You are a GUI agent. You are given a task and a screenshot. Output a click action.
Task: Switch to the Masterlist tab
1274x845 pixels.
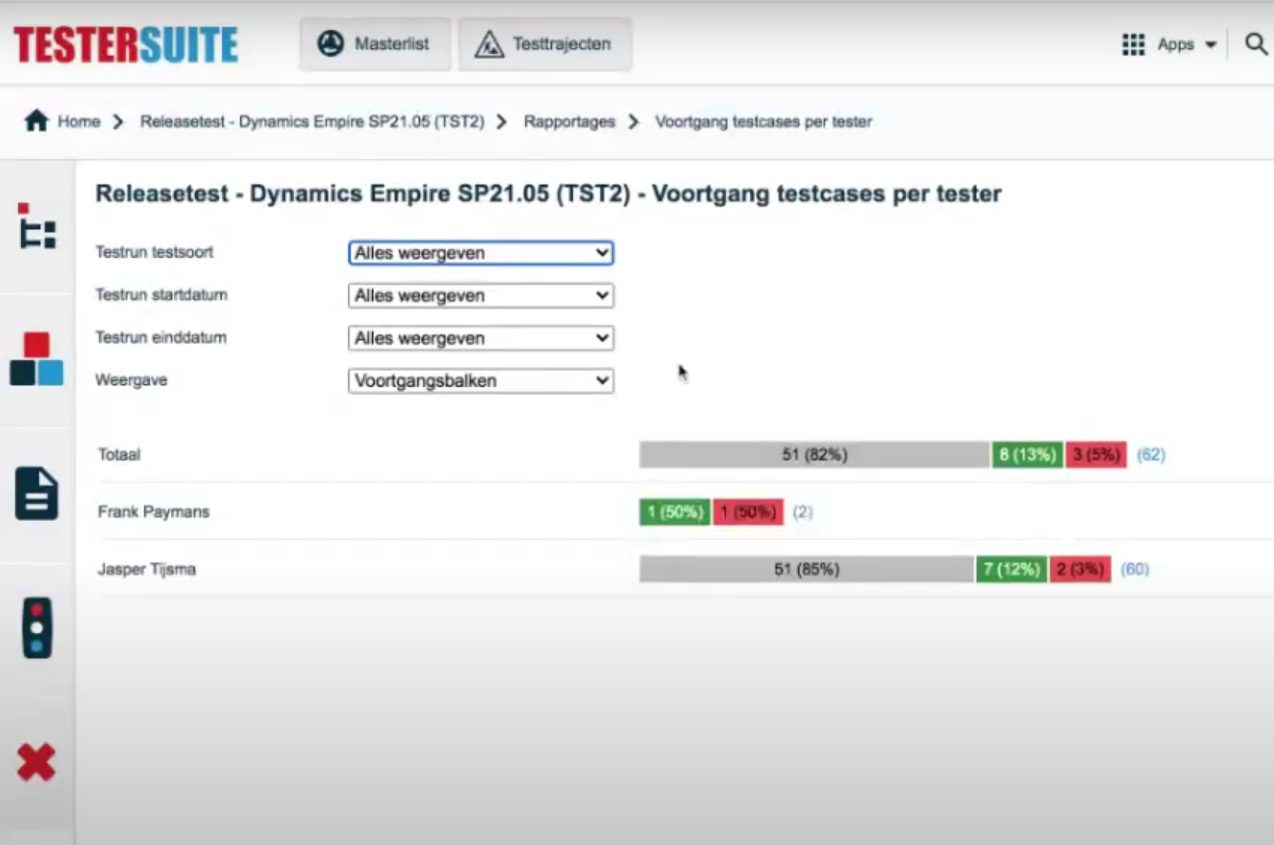pyautogui.click(x=375, y=44)
